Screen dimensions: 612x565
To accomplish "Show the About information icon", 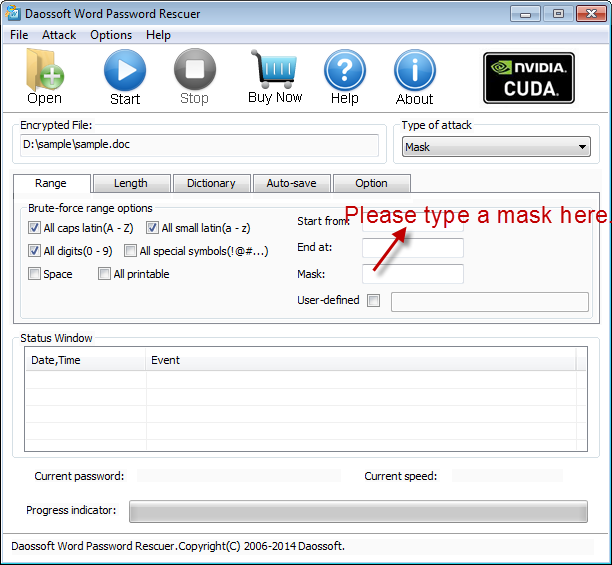I will coord(415,77).
